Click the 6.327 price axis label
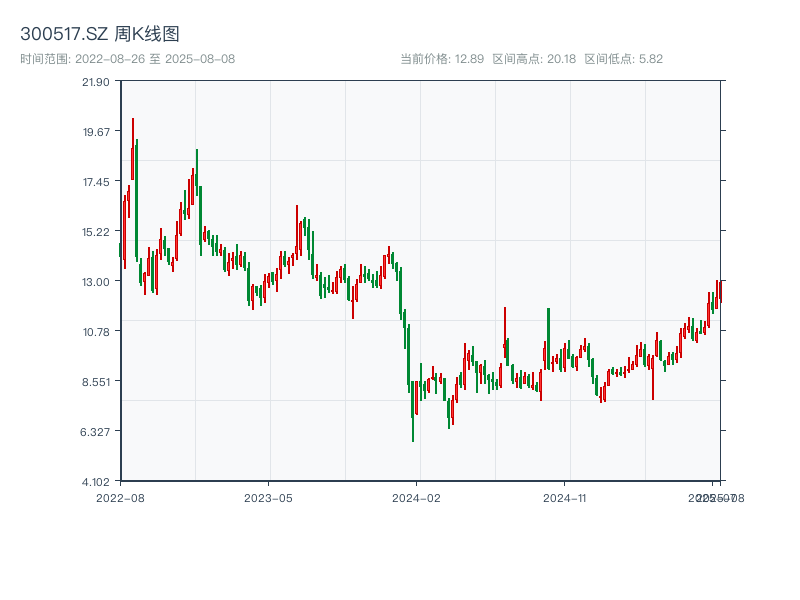The image size is (800, 600). pos(96,431)
